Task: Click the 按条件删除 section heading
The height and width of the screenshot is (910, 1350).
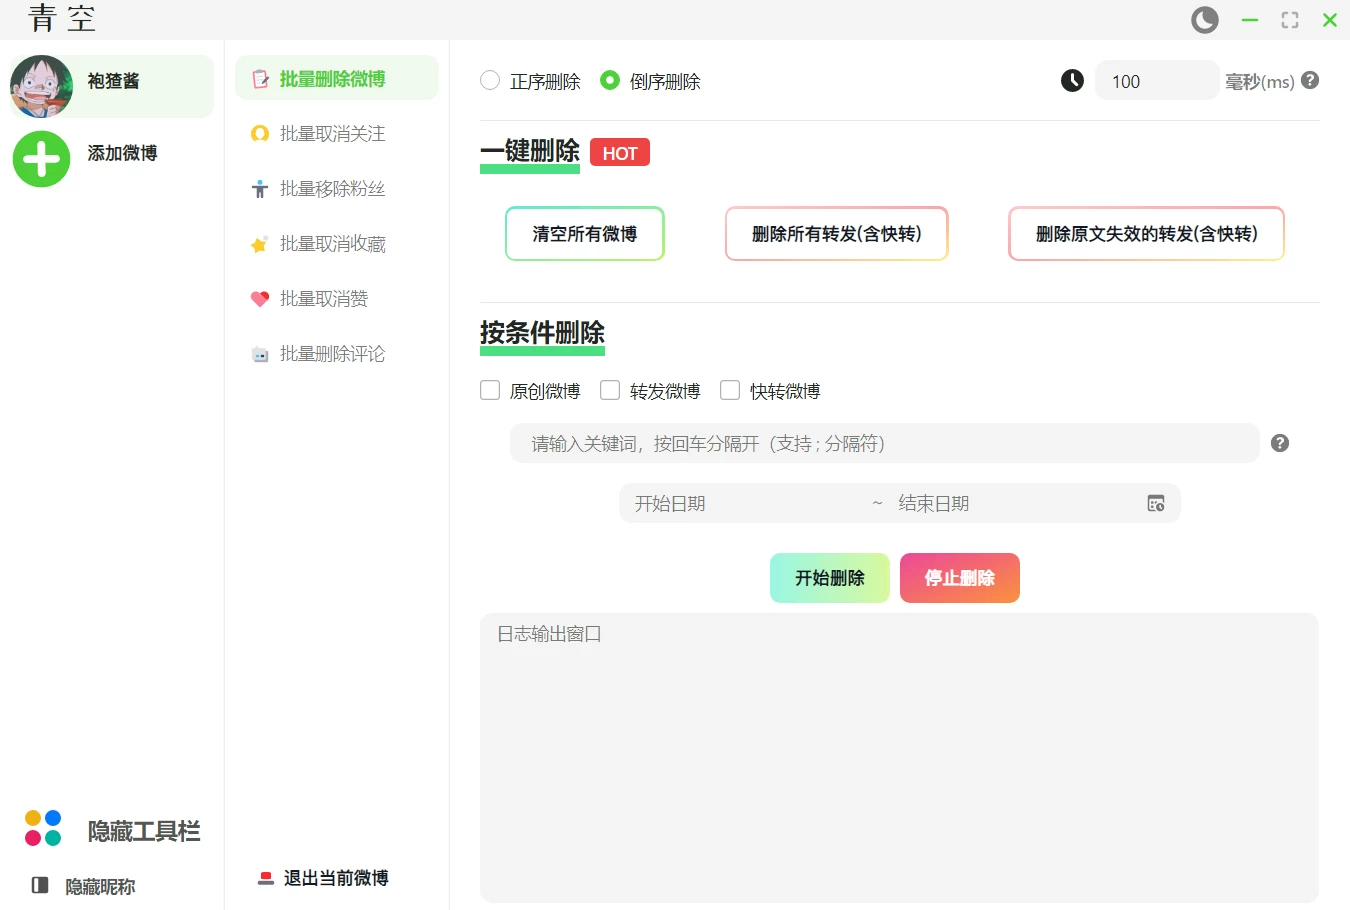Action: pos(542,333)
